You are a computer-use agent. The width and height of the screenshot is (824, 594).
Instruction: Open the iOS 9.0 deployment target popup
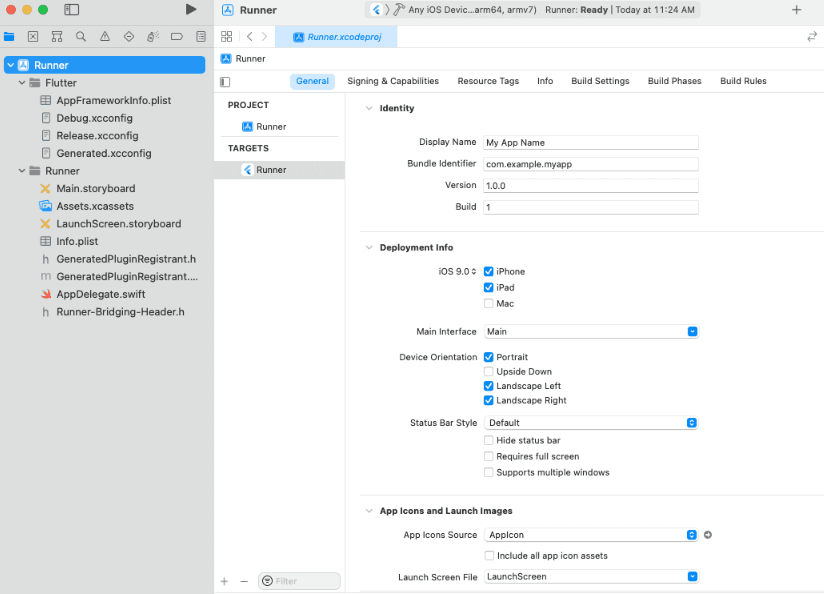pyautogui.click(x=457, y=271)
